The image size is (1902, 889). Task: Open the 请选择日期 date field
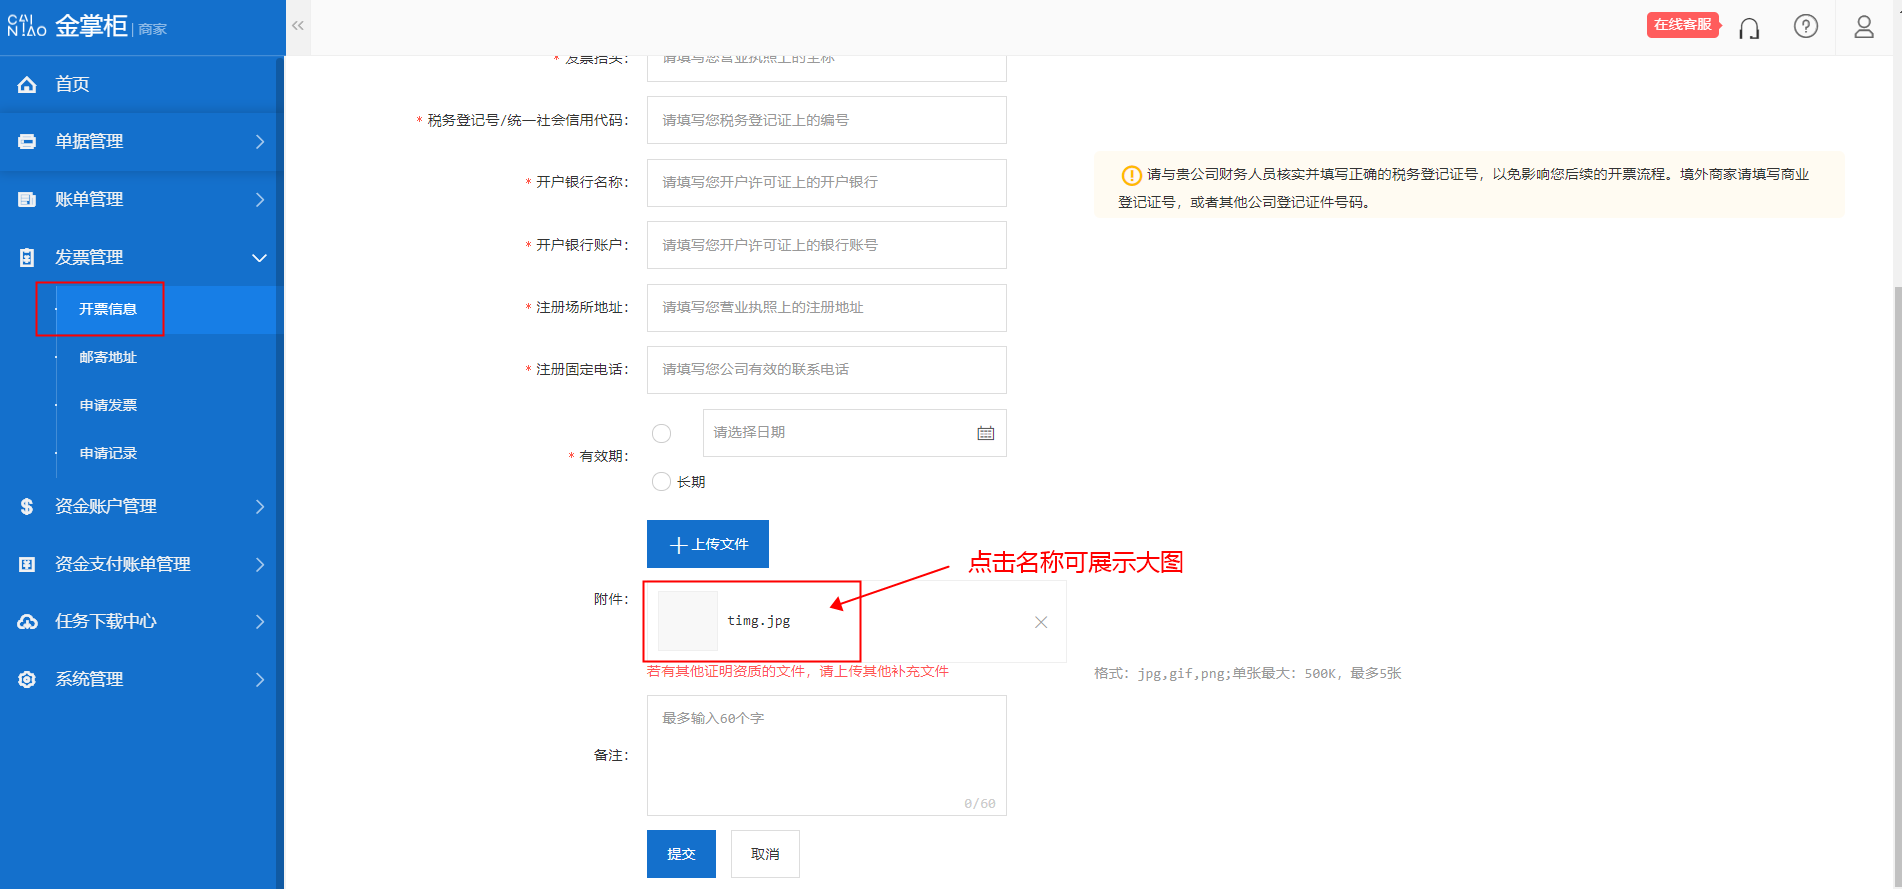(x=855, y=433)
